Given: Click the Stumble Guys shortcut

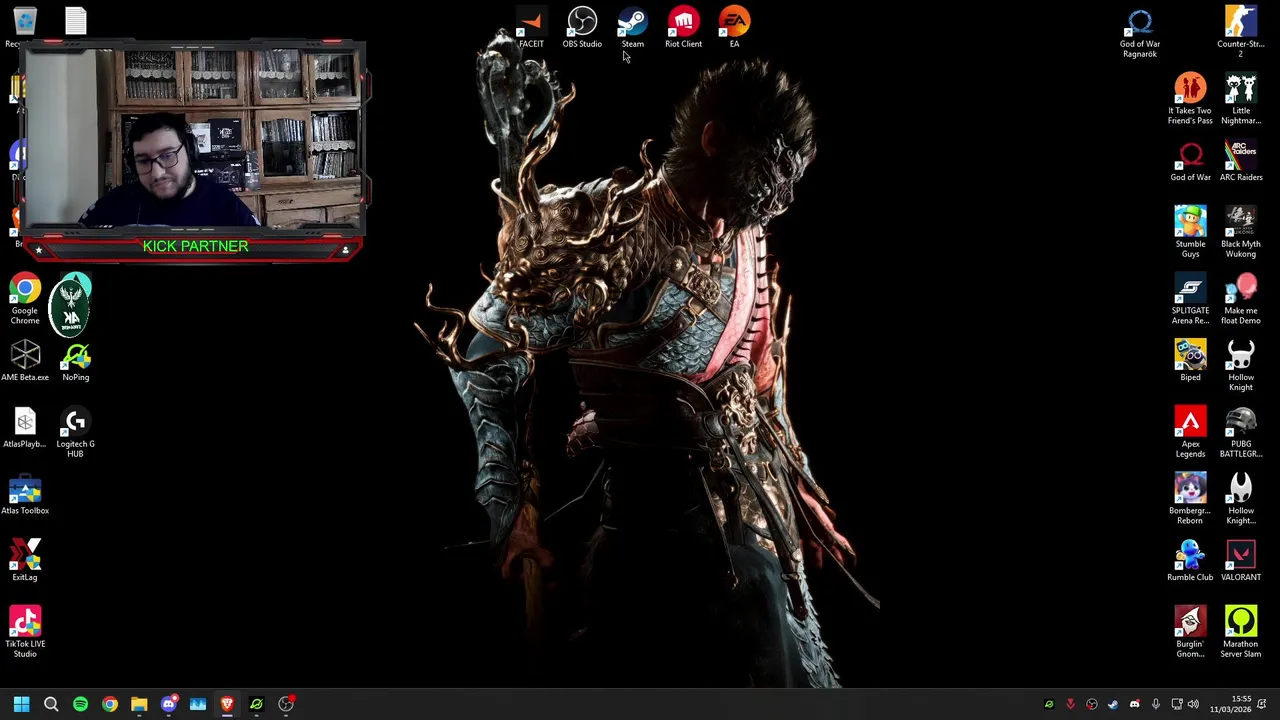Looking at the screenshot, I should [1190, 232].
